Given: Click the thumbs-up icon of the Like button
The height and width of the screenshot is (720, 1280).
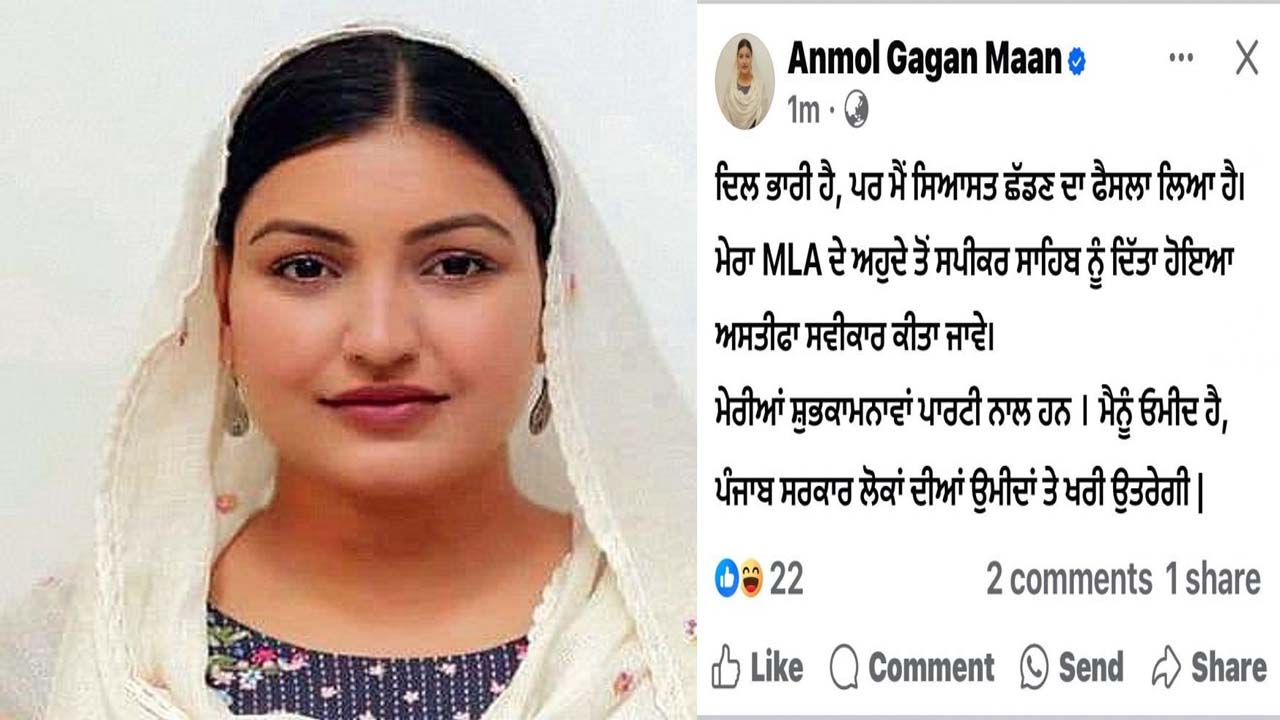Looking at the screenshot, I should tap(725, 666).
